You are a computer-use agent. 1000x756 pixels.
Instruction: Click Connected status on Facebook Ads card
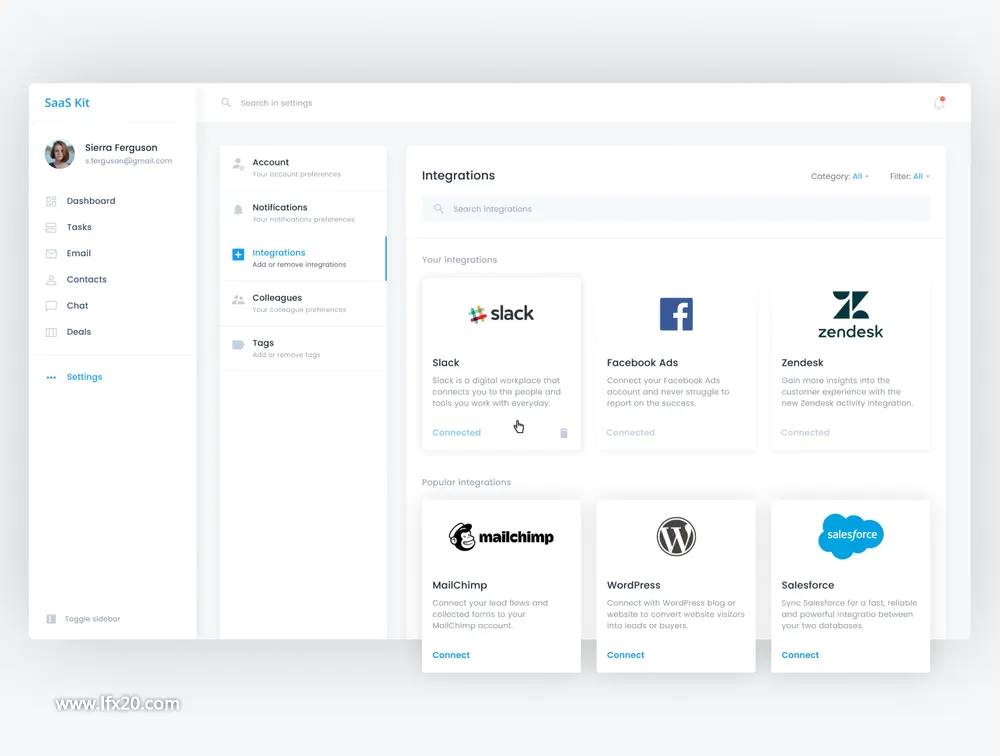point(631,433)
